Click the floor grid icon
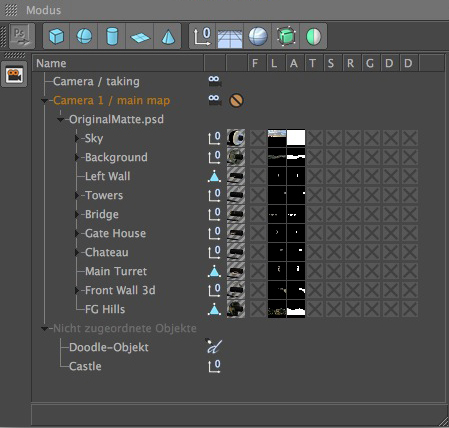The width and height of the screenshot is (449, 428). coord(230,36)
